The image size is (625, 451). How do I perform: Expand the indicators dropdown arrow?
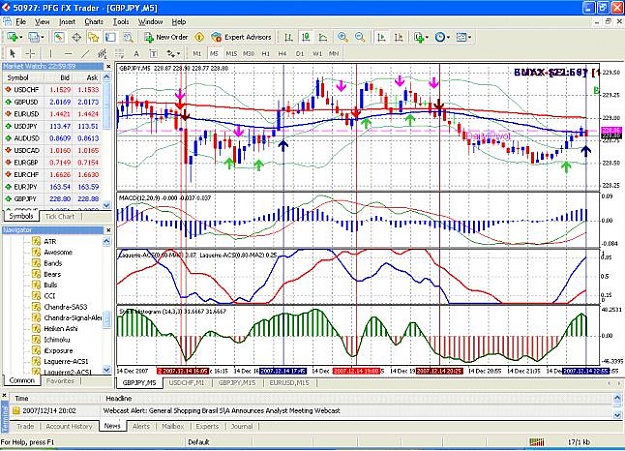click(x=426, y=37)
